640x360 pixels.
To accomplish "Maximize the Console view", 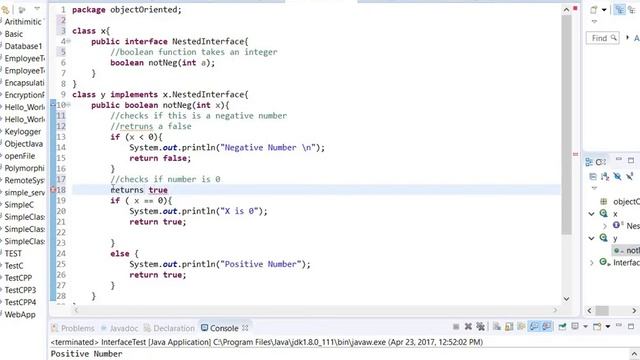I will point(631,326).
